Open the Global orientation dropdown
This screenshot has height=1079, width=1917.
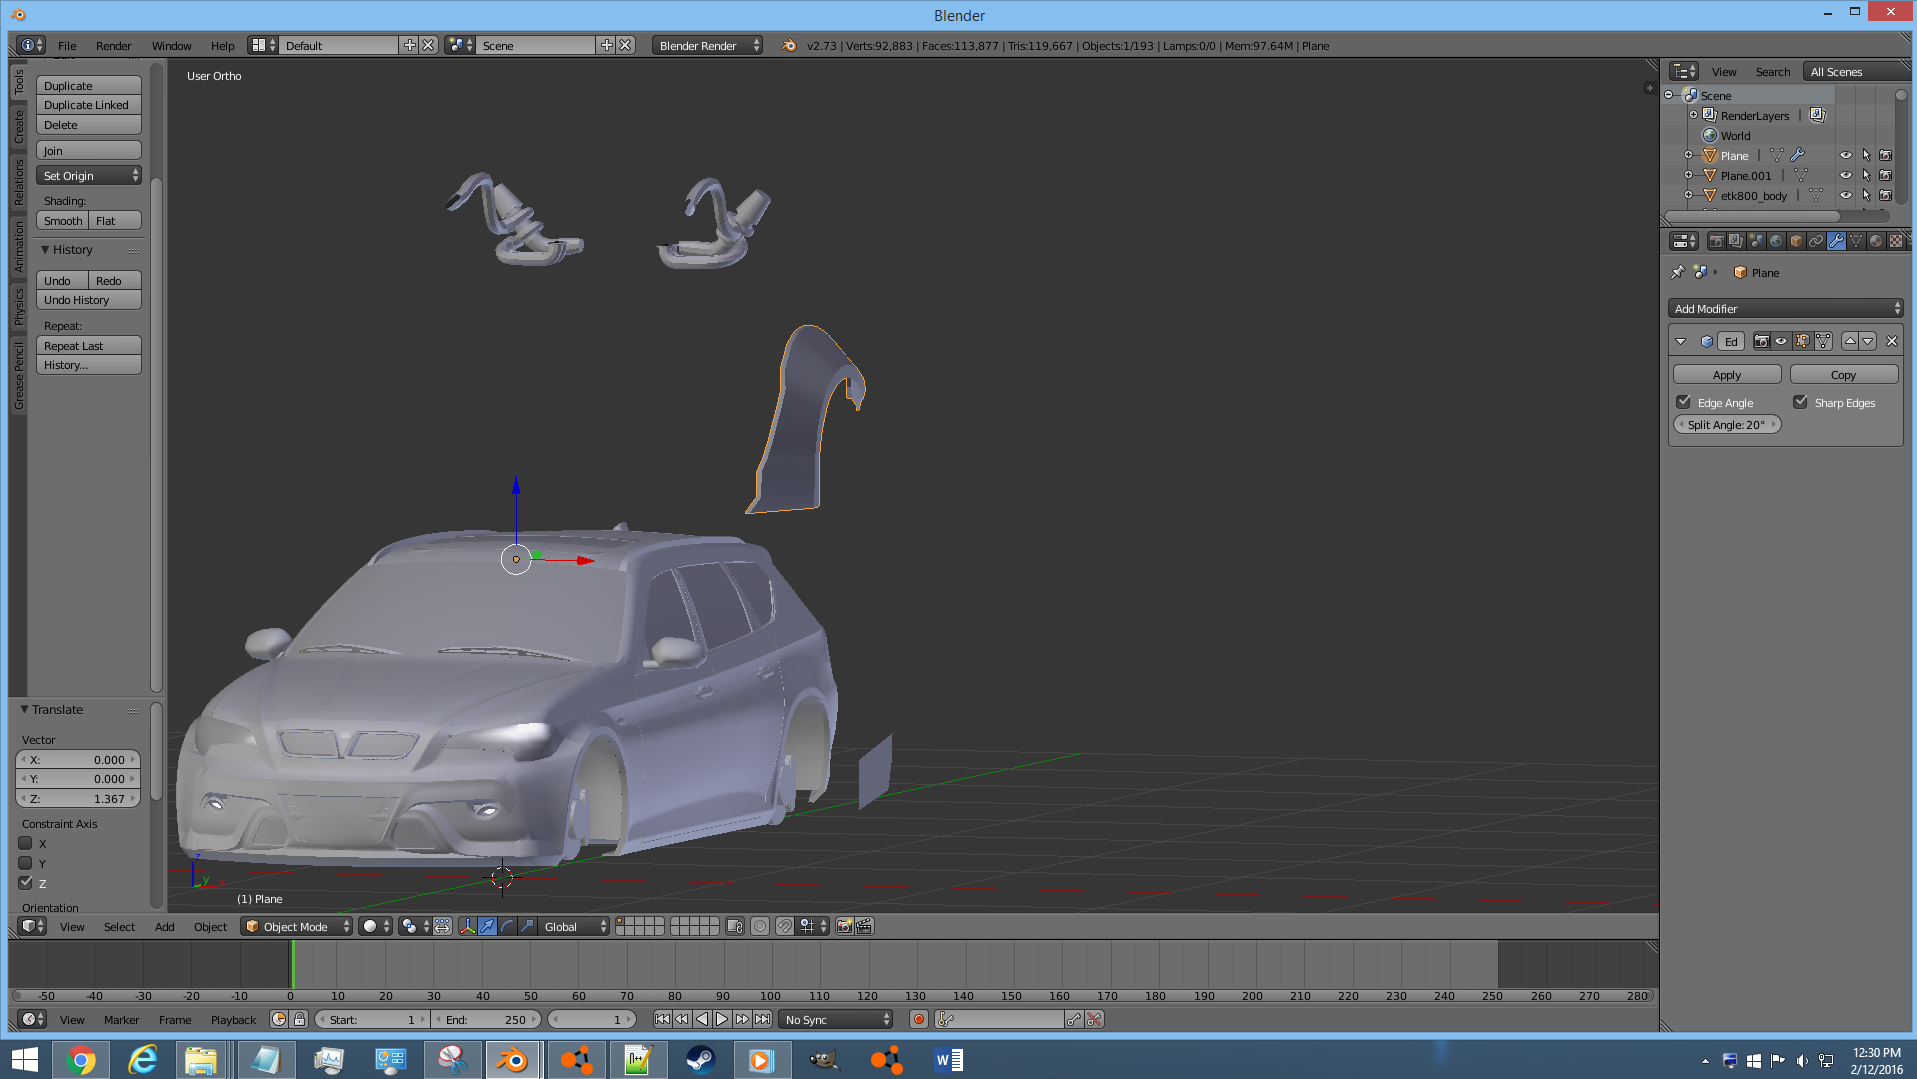point(575,927)
